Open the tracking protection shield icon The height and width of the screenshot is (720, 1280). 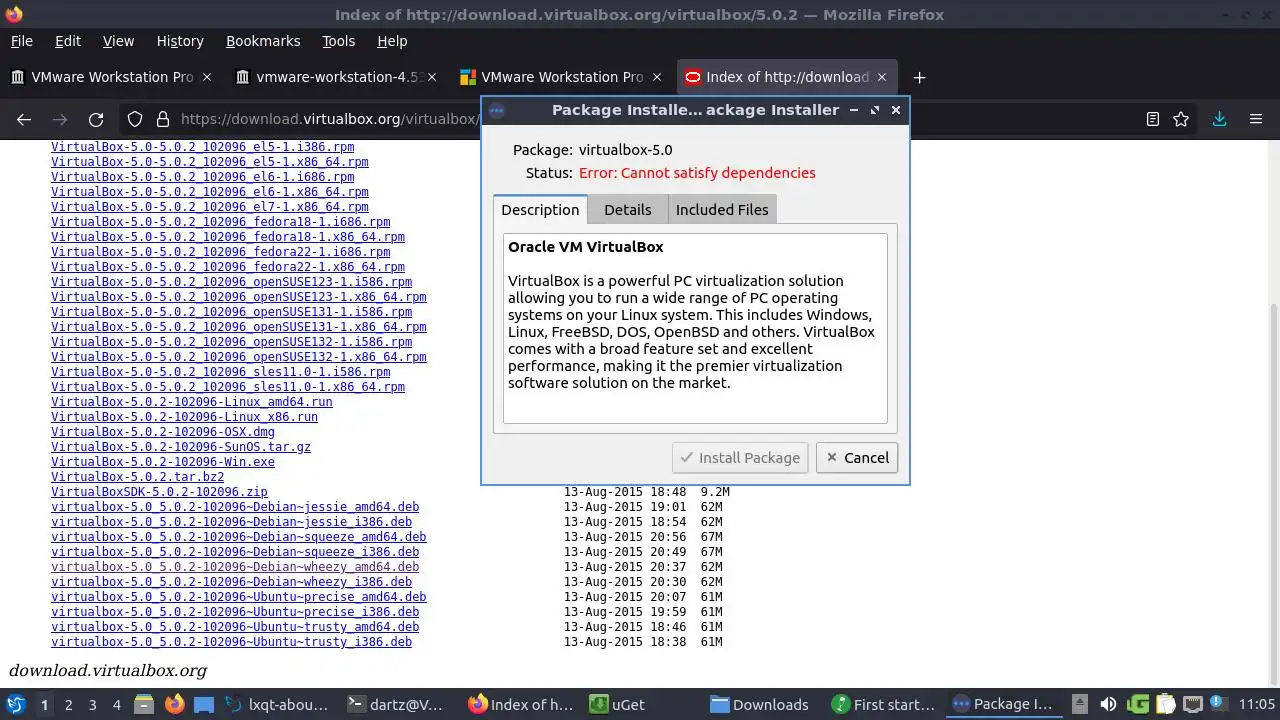click(x=135, y=119)
